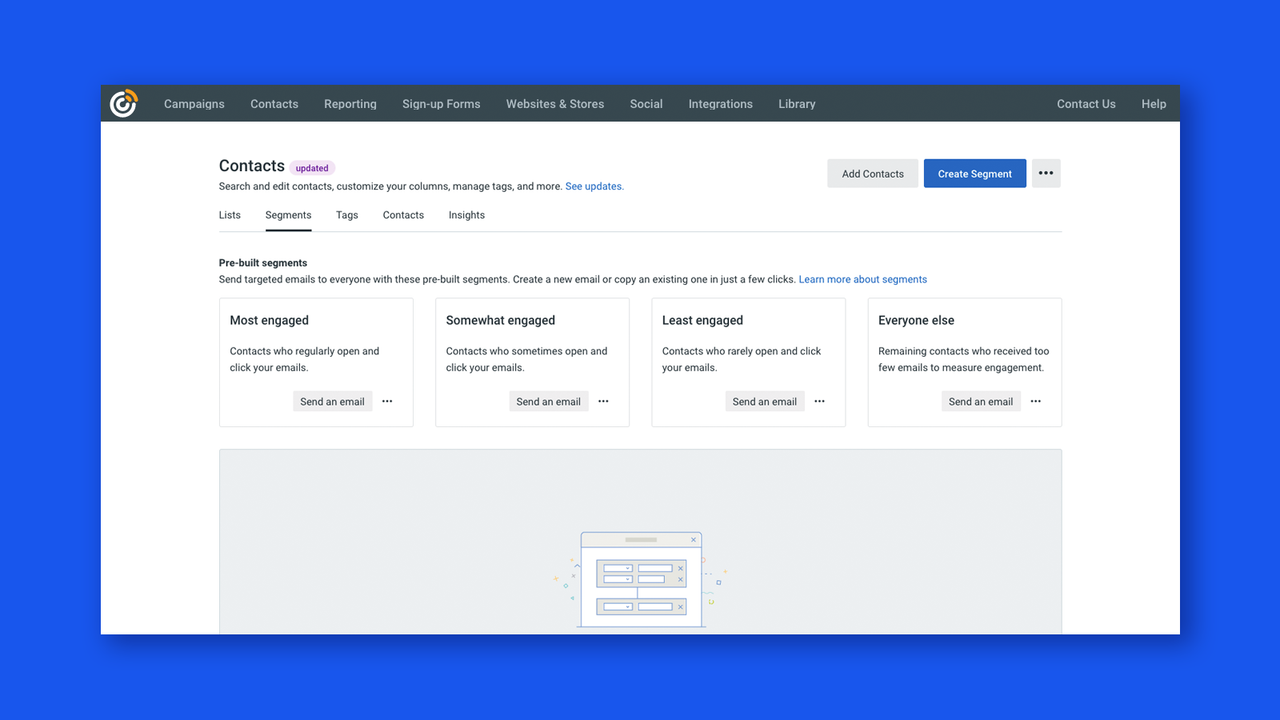Open Sign-up Forms in navigation bar

click(441, 104)
